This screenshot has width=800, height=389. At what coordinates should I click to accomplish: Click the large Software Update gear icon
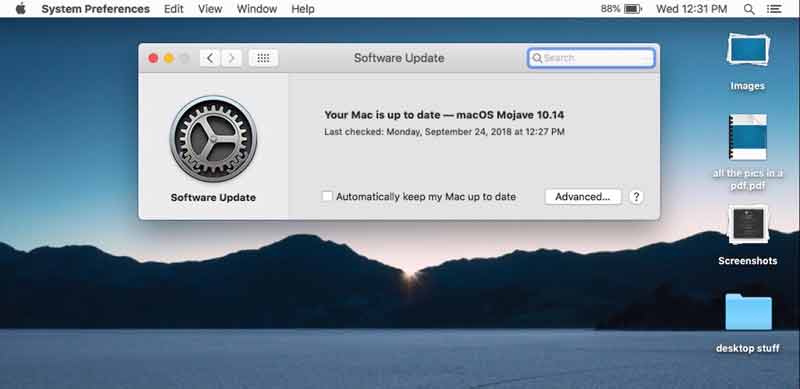tap(213, 139)
